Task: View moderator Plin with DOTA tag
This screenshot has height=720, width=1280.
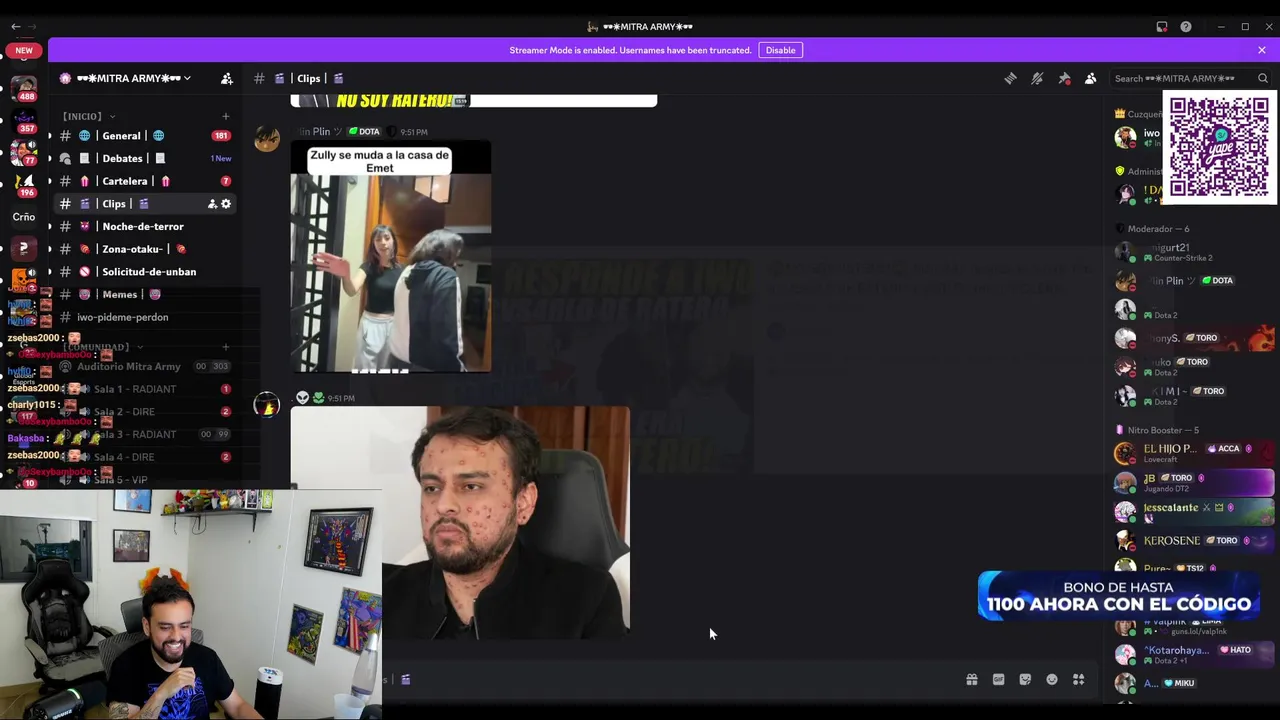Action: click(1193, 281)
